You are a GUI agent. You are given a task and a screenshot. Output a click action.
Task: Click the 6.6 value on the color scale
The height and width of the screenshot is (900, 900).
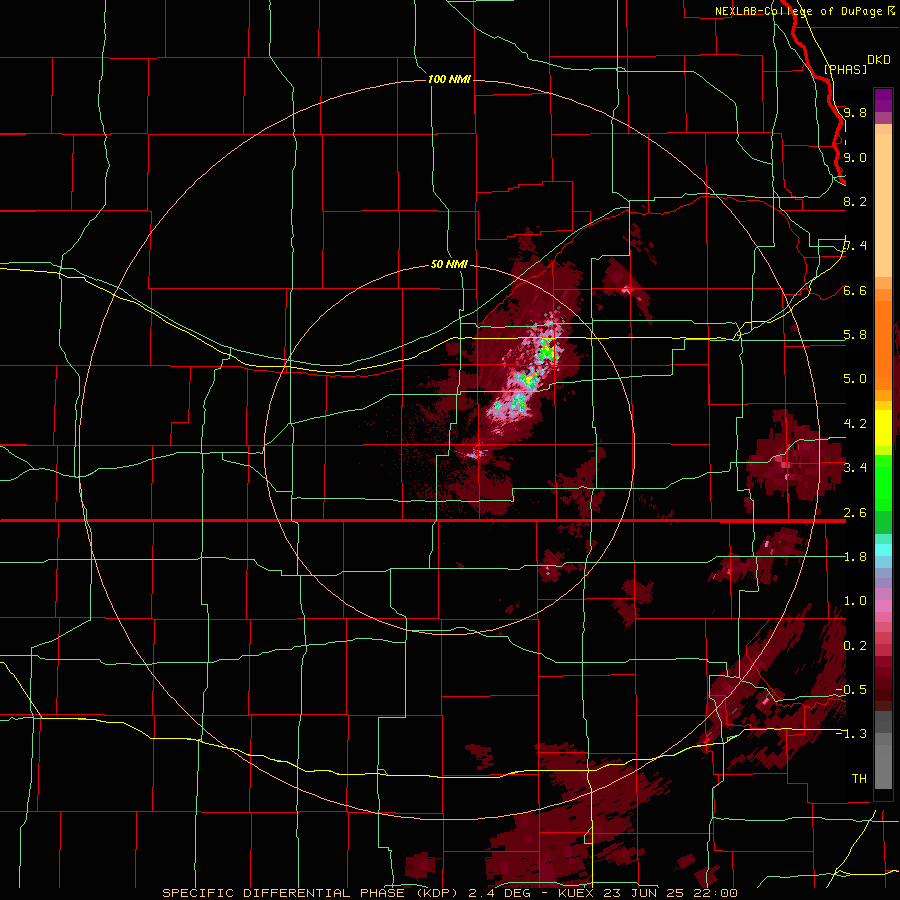855,290
